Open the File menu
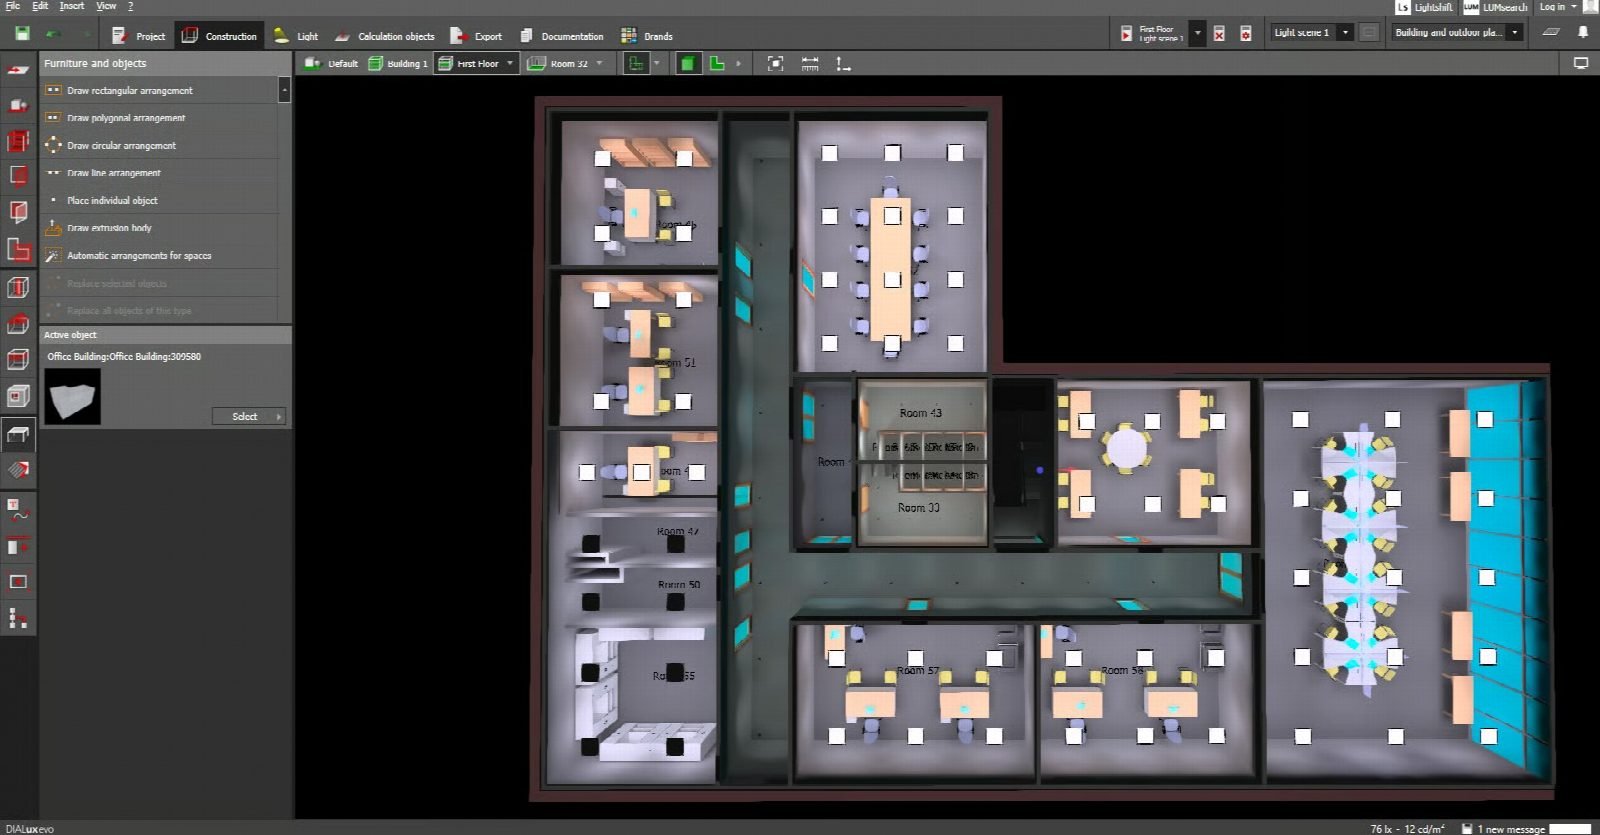Viewport: 1600px width, 835px height. [x=12, y=6]
